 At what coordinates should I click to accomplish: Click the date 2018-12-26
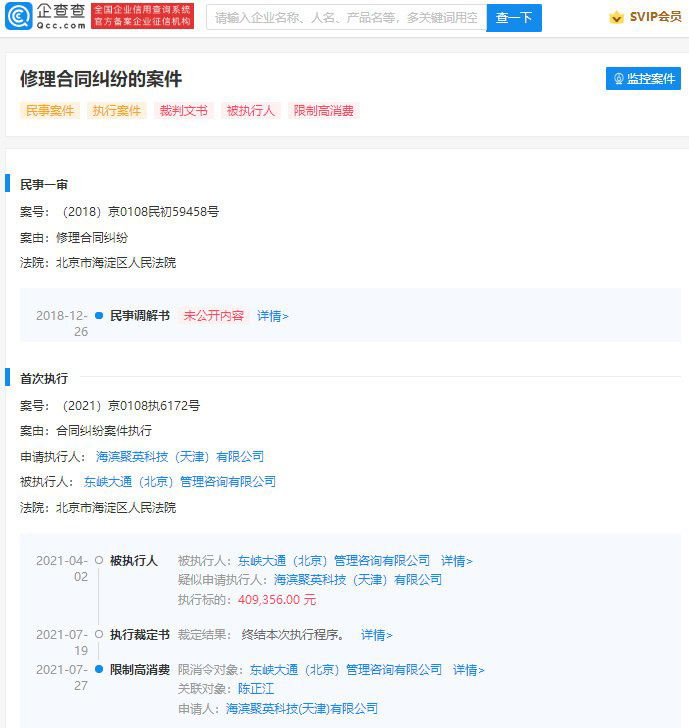click(x=62, y=324)
